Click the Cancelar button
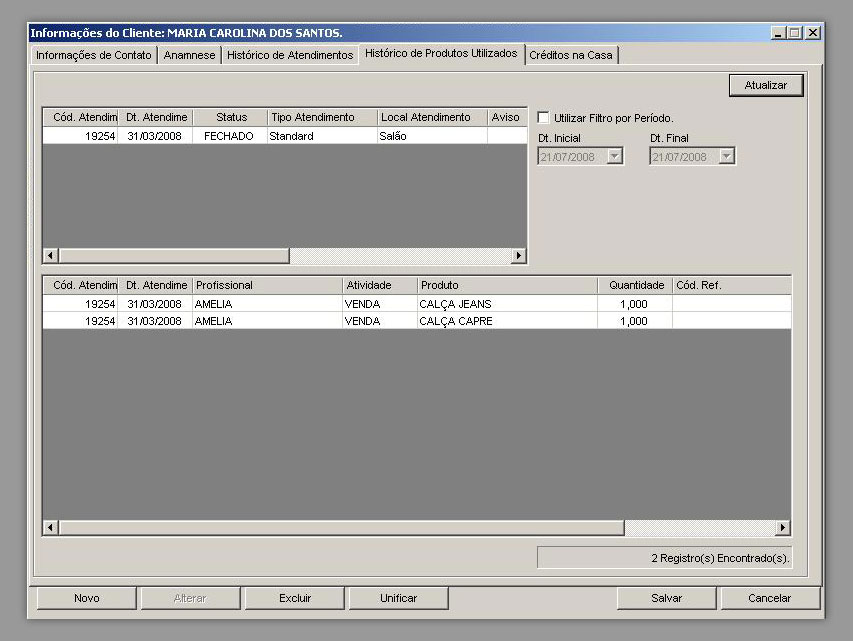Image resolution: width=853 pixels, height=641 pixels. [x=769, y=598]
